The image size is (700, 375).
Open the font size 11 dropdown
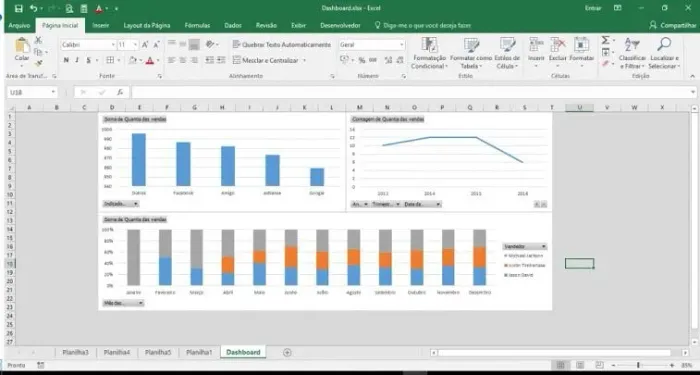tap(135, 45)
